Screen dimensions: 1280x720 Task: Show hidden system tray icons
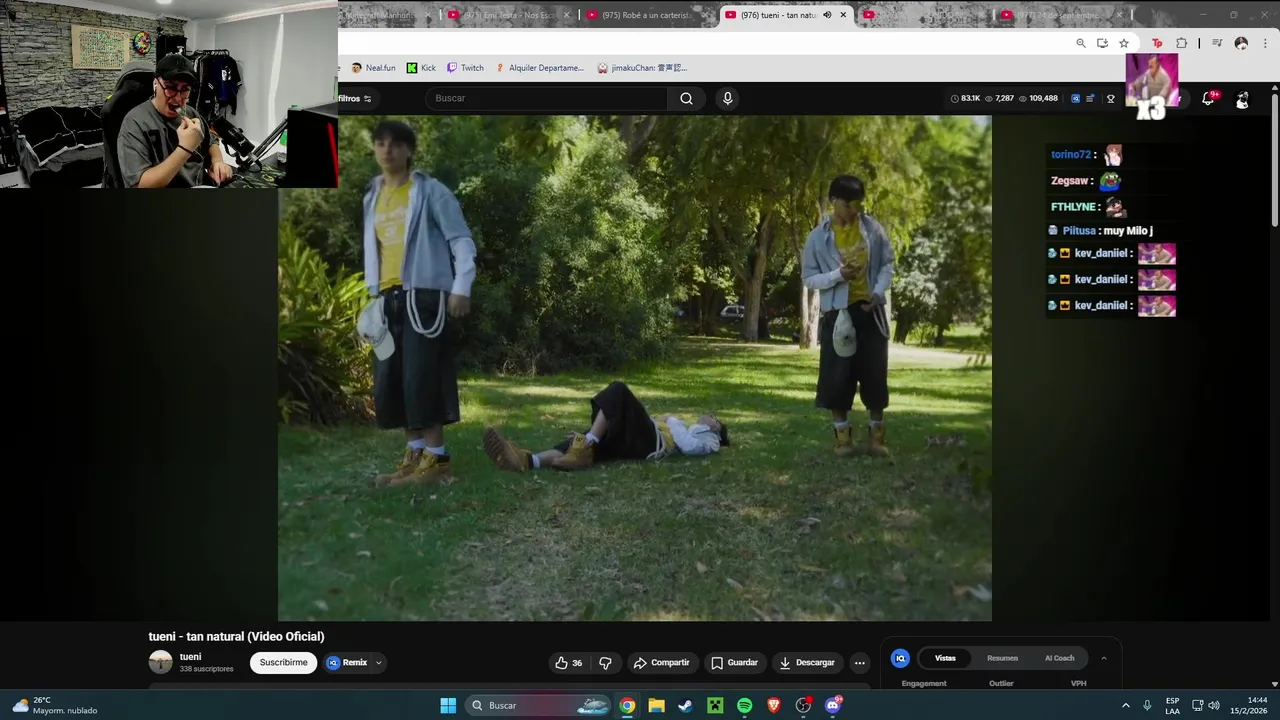(1125, 705)
